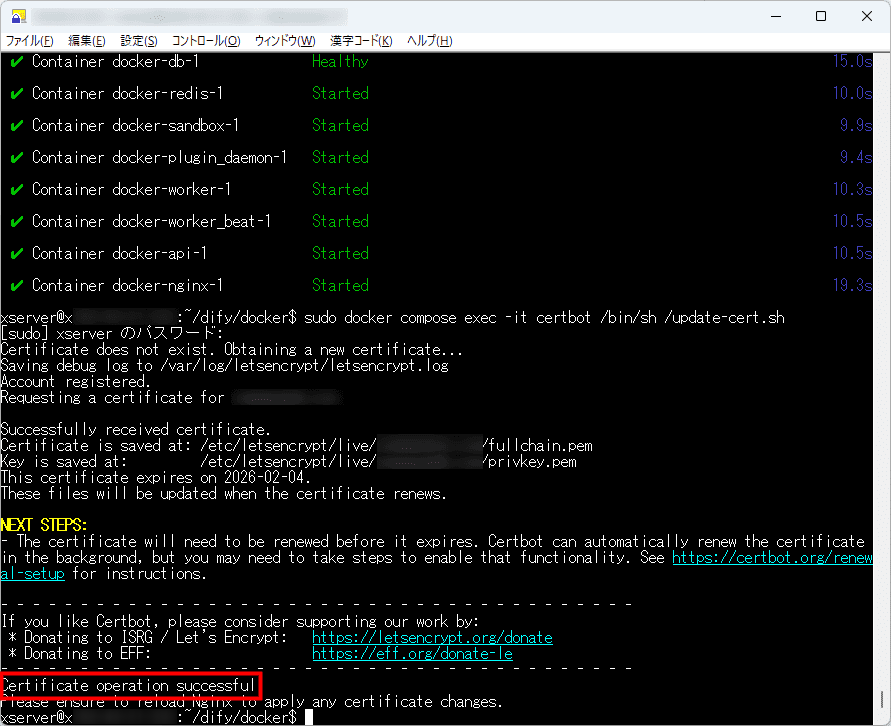This screenshot has width=891, height=726.
Task: Open the certbot.org renewal setup link
Action: click(768, 558)
